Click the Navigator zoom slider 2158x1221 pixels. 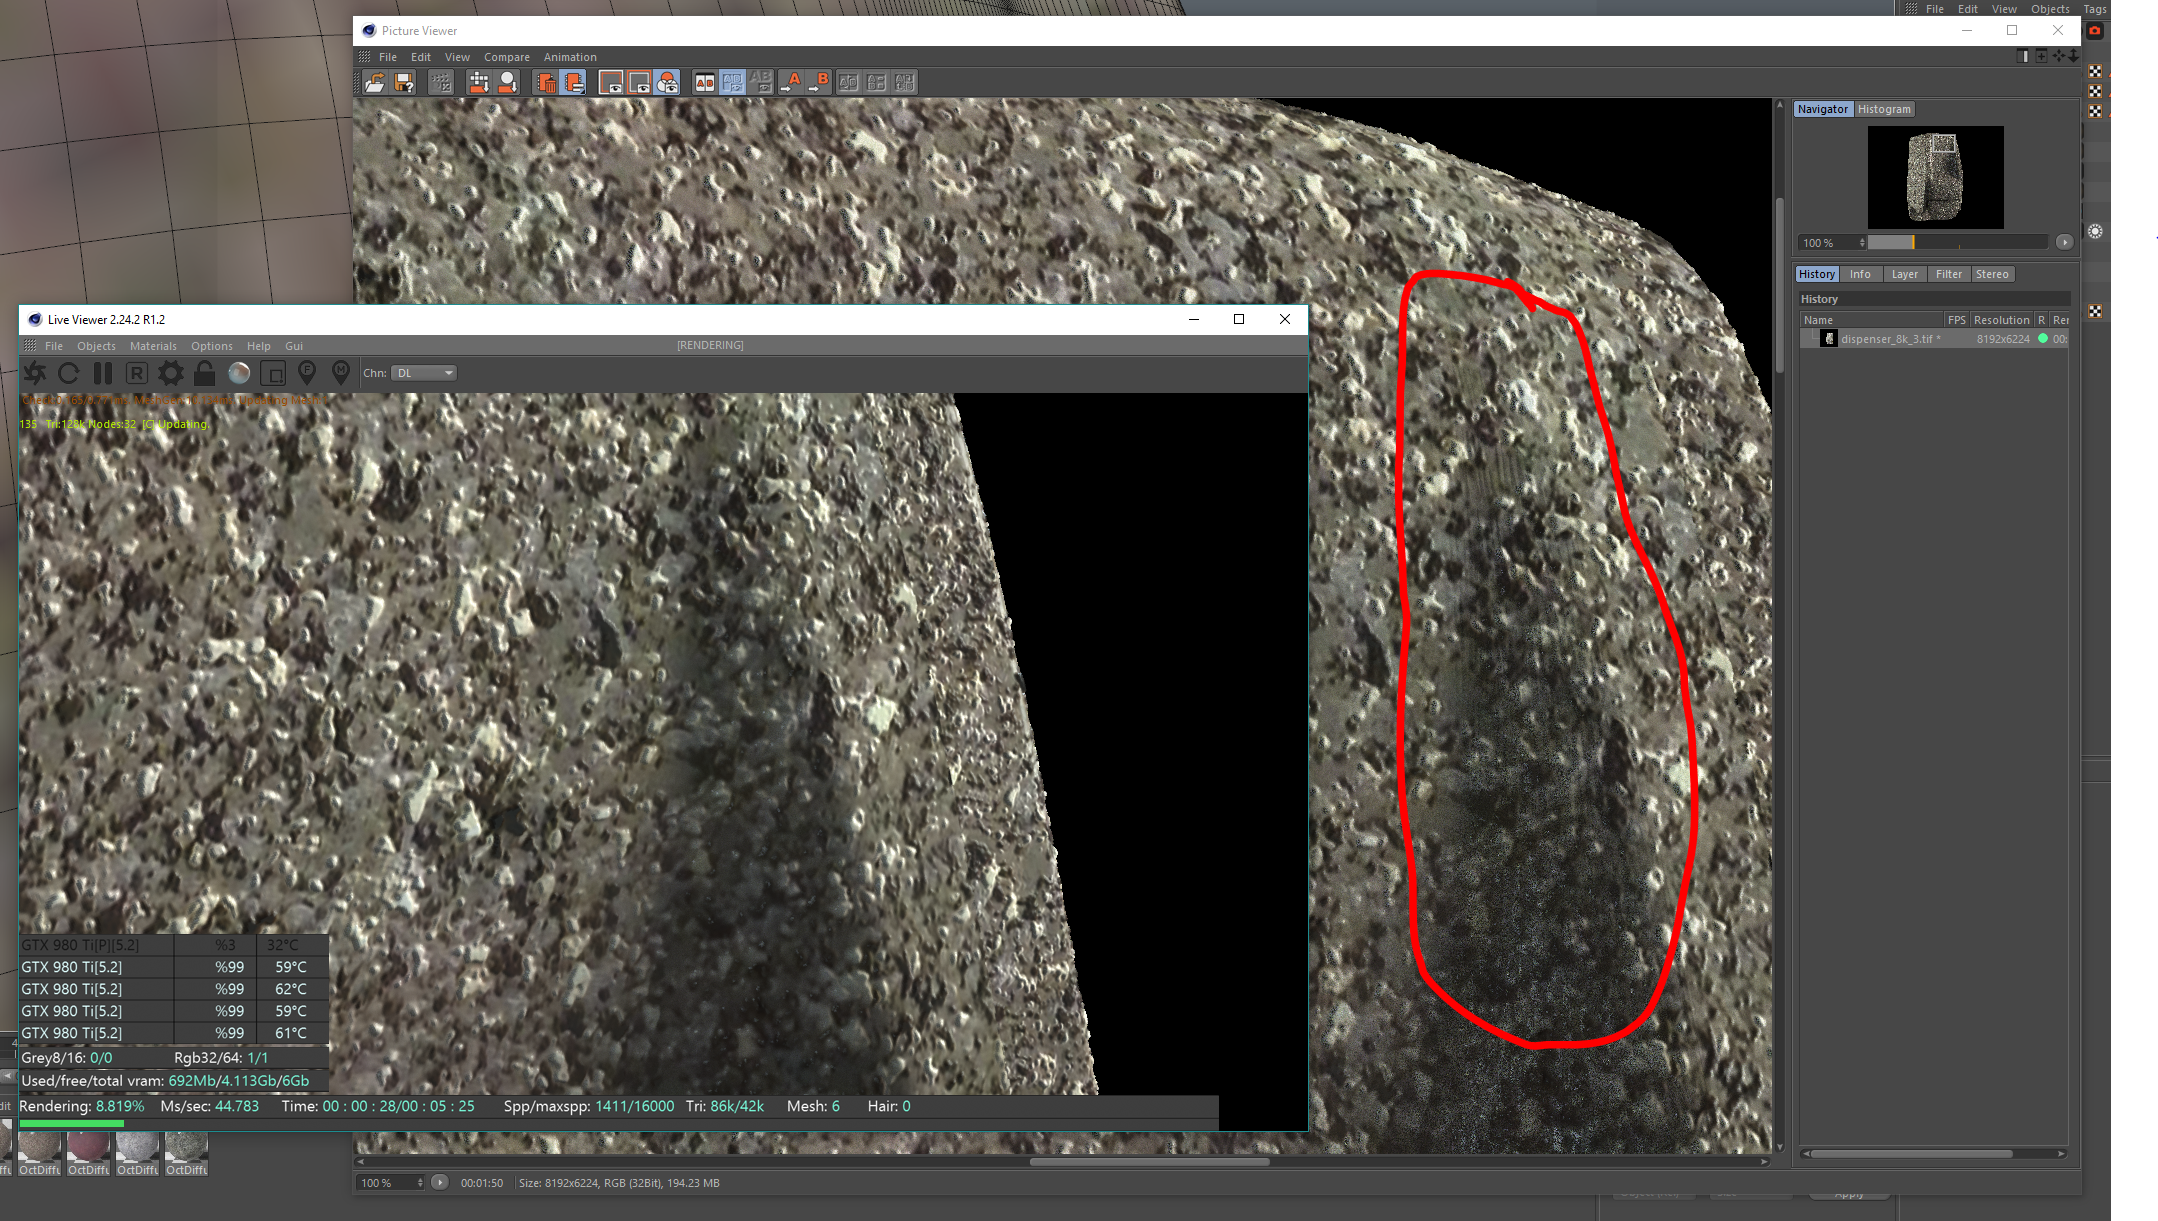1956,242
